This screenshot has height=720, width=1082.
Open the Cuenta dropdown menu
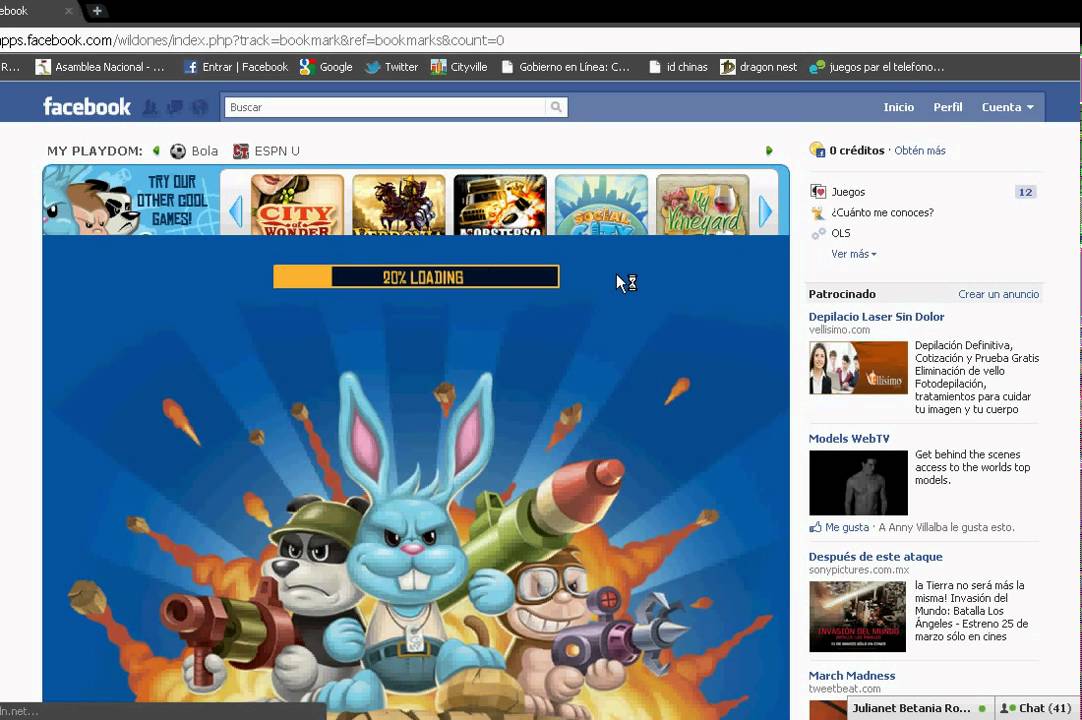pos(1007,107)
